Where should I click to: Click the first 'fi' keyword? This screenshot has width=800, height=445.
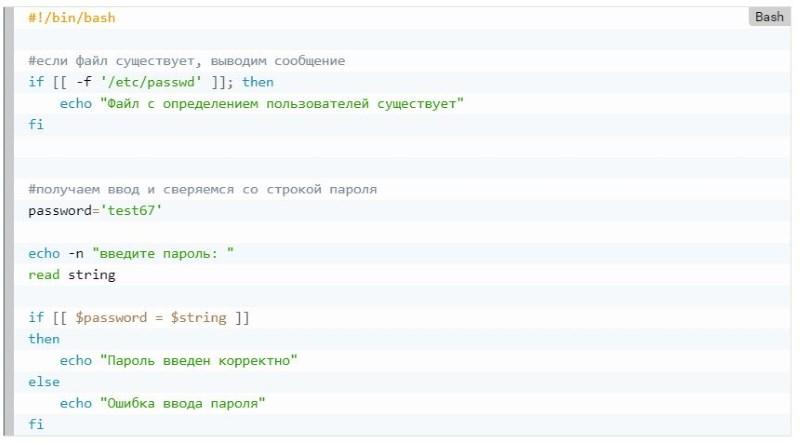36,125
